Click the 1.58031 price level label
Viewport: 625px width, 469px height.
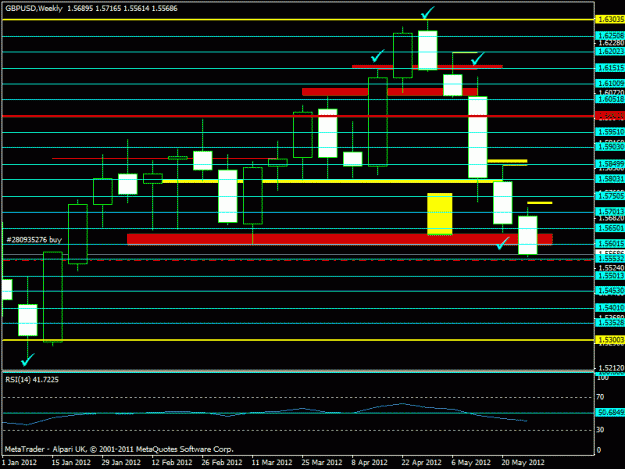[610, 179]
